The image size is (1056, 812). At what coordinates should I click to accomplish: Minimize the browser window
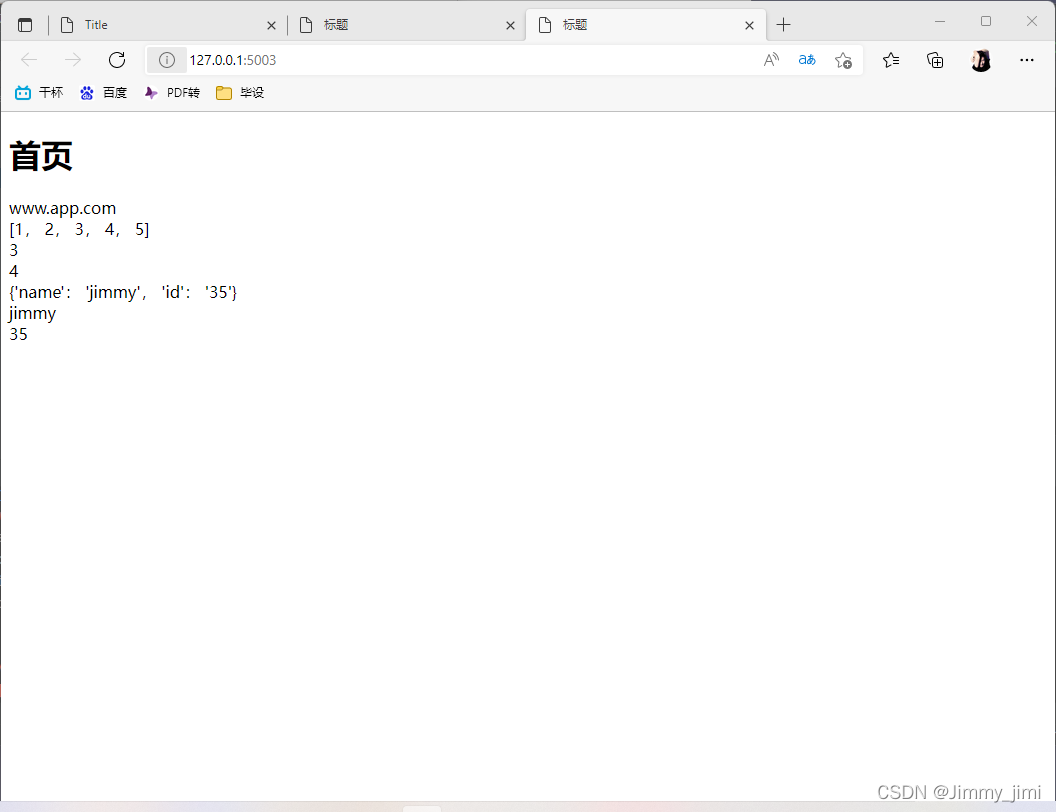(x=940, y=22)
